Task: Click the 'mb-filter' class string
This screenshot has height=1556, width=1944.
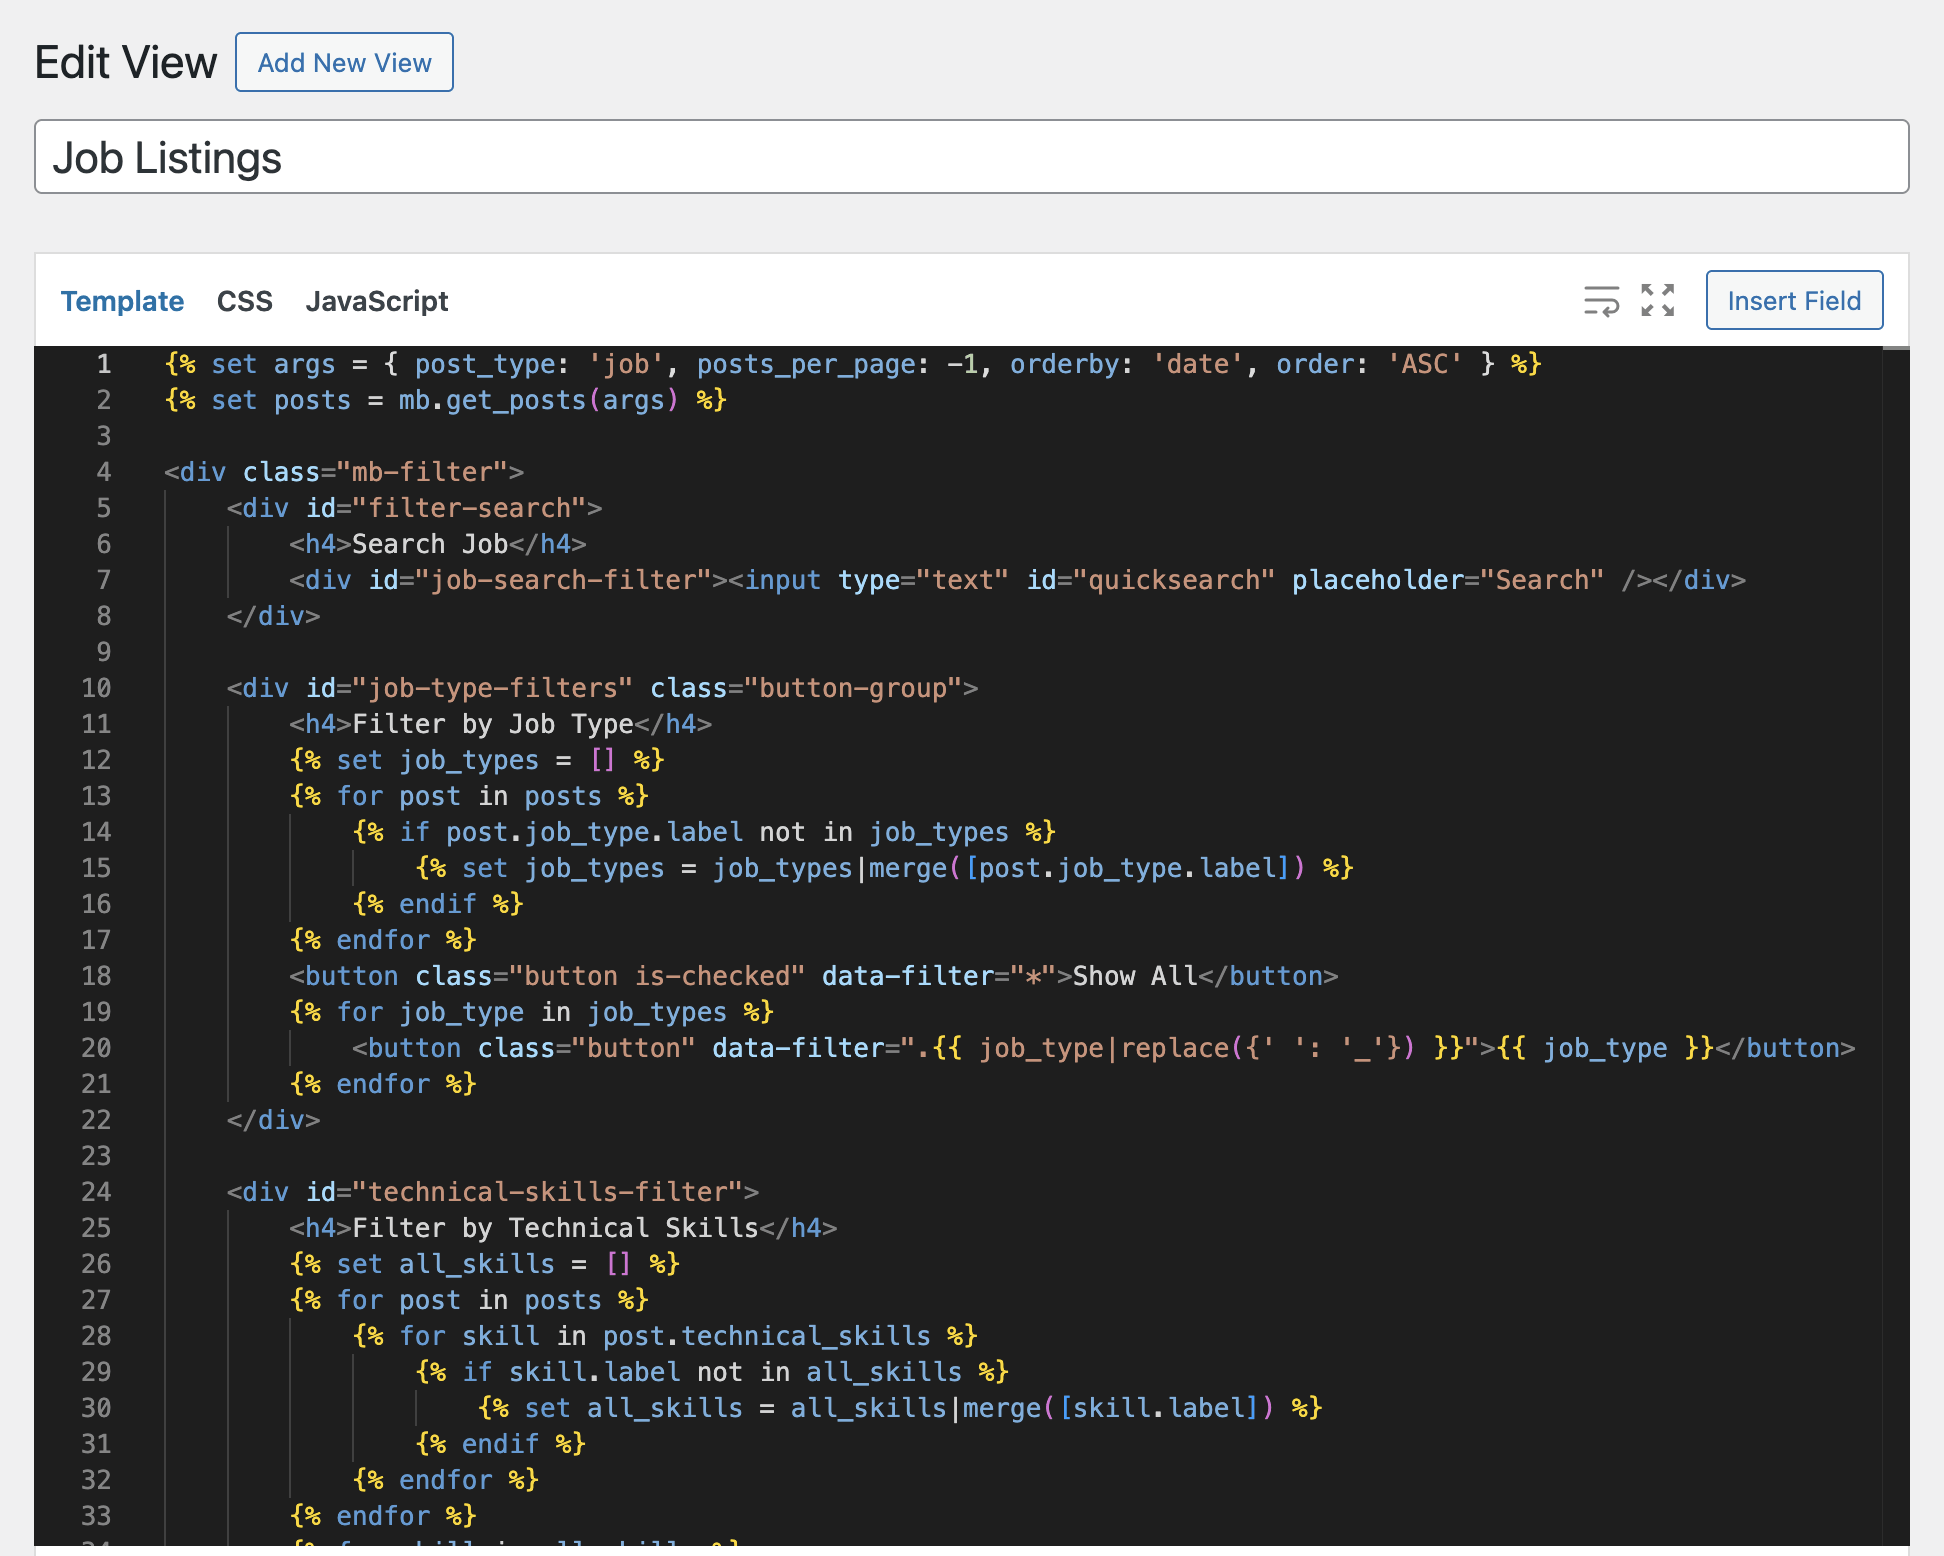Action: (430, 472)
